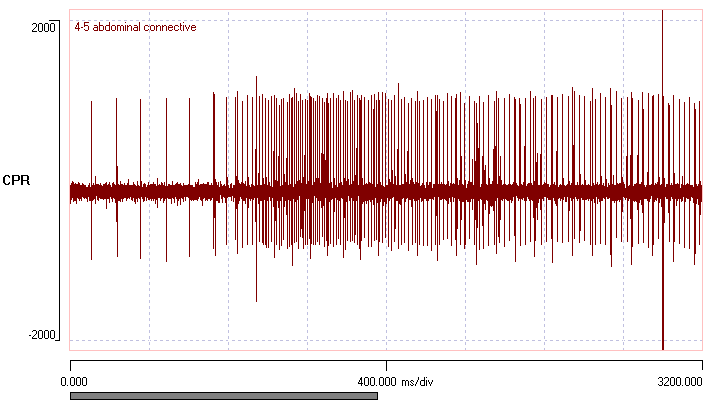This screenshot has width=712, height=400.
Task: Click the "4-5 abdominal connective" channel title
Action: pyautogui.click(x=135, y=27)
